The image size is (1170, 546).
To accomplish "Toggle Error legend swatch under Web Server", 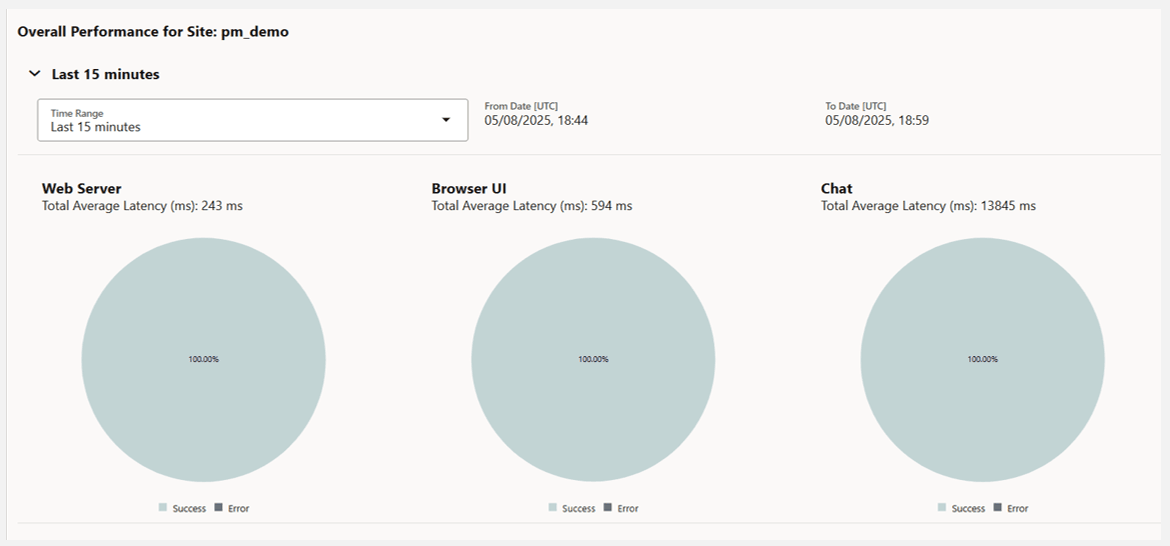I will coord(219,507).
